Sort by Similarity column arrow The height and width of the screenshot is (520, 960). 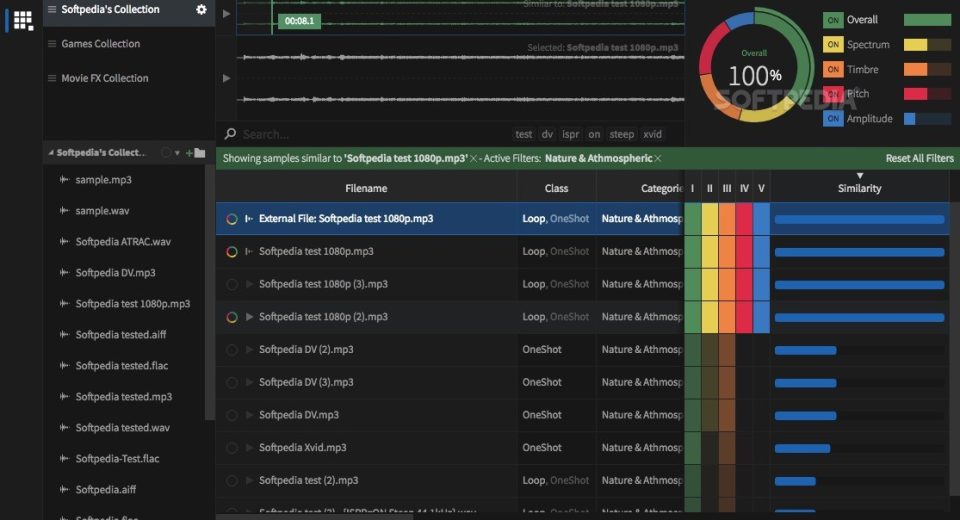860,176
